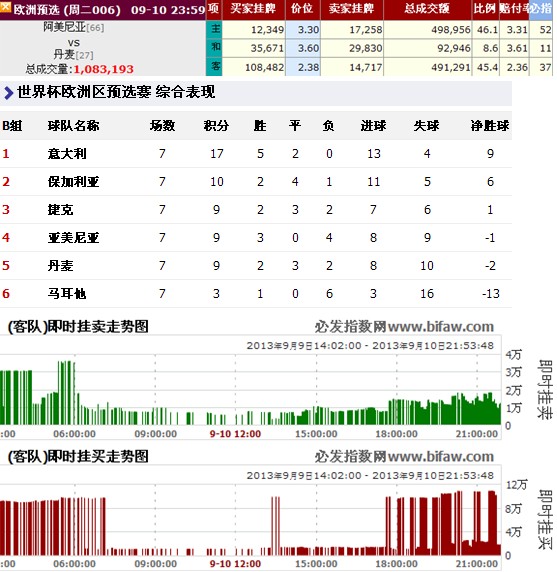Click the 必指 column header
The width and height of the screenshot is (557, 572).
tap(541, 9)
